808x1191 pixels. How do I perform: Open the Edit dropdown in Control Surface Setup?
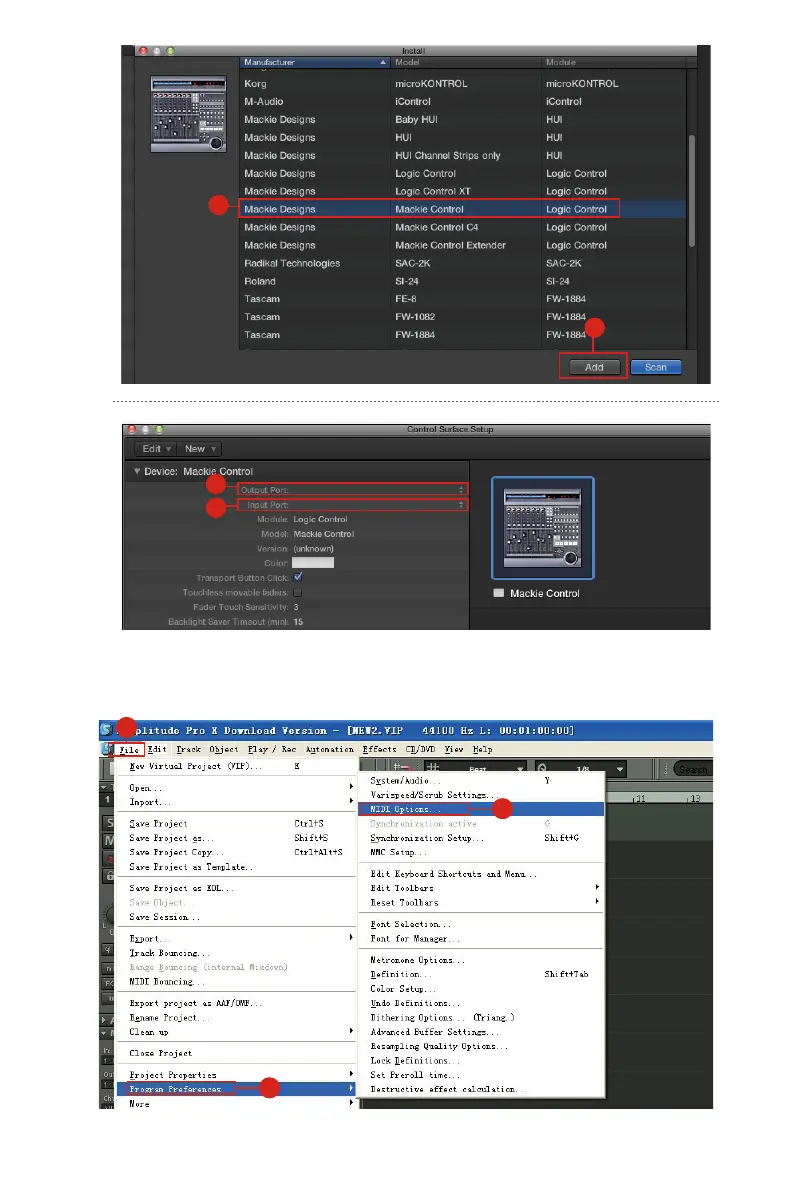156,449
